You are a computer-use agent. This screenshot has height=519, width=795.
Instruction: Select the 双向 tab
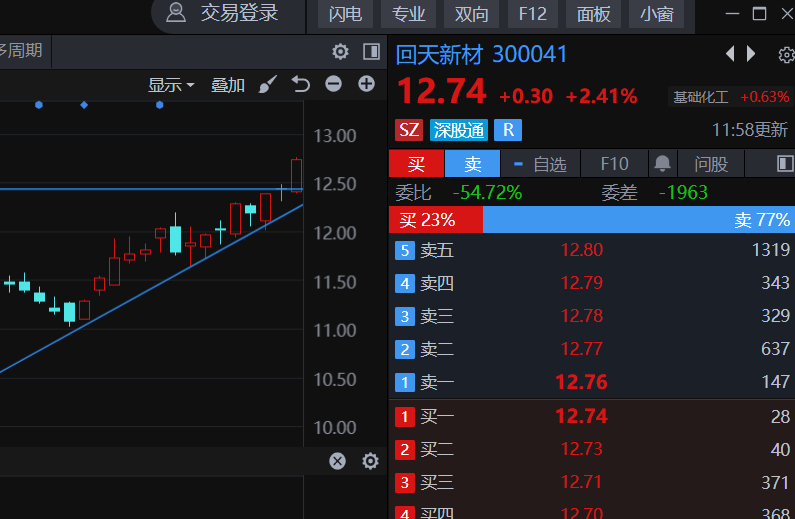click(x=472, y=14)
